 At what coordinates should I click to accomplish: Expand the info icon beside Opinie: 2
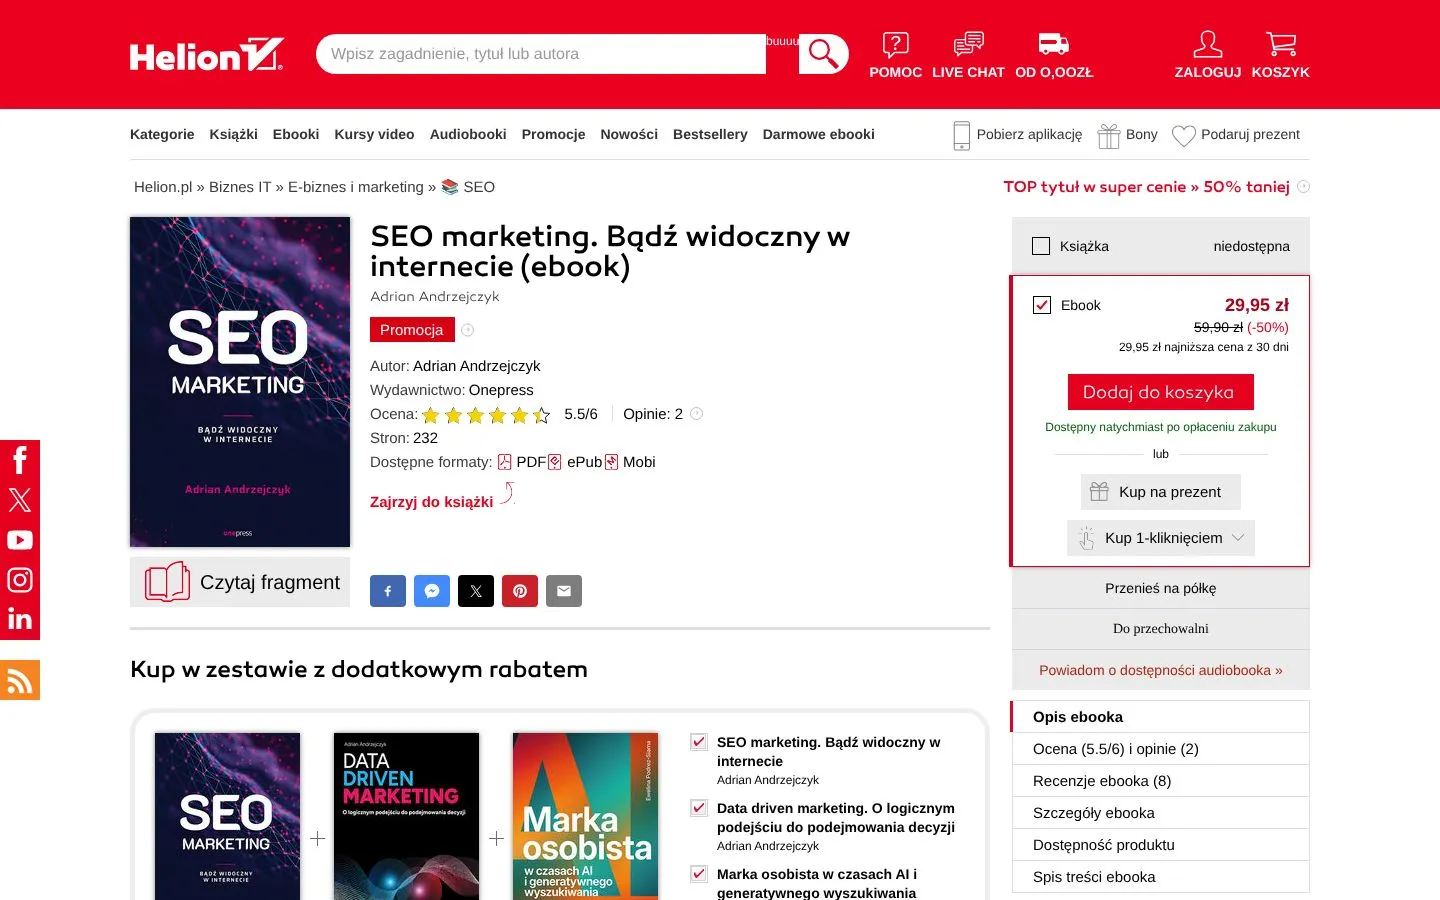(x=697, y=414)
